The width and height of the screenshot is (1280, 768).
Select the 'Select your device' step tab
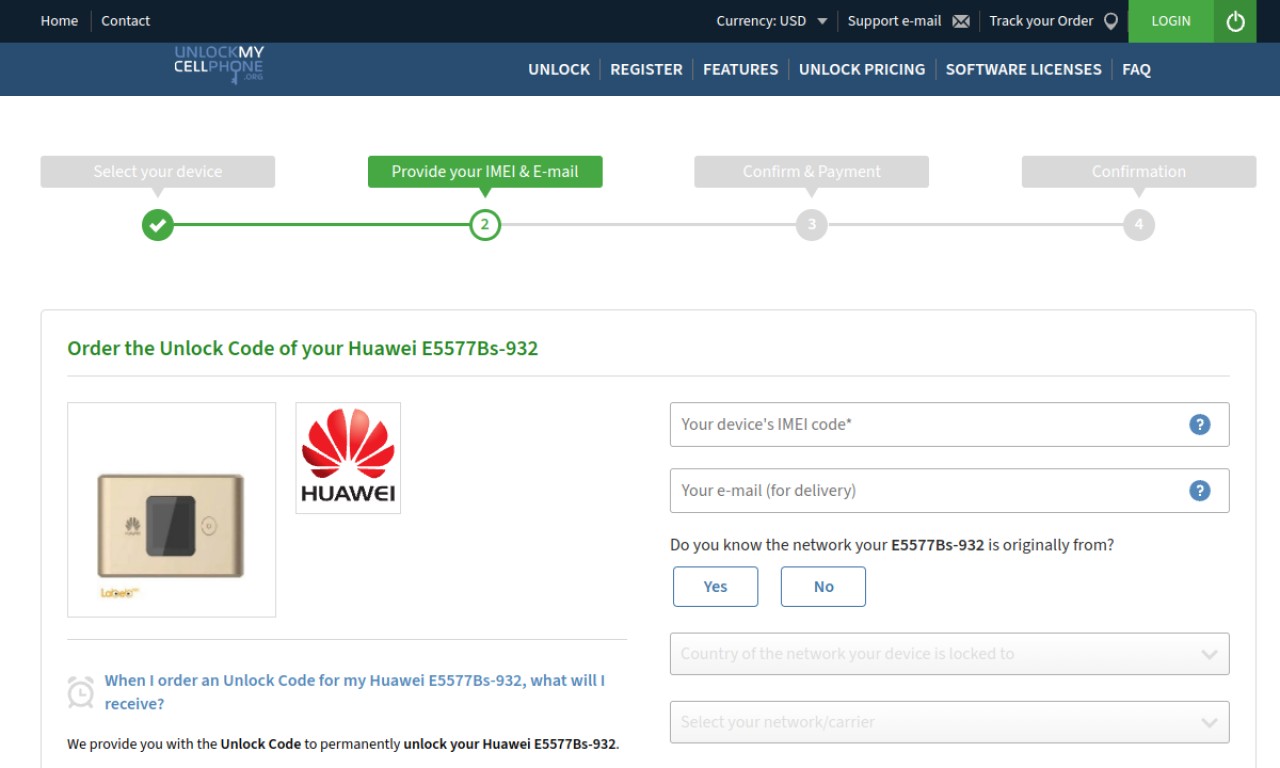pos(158,171)
